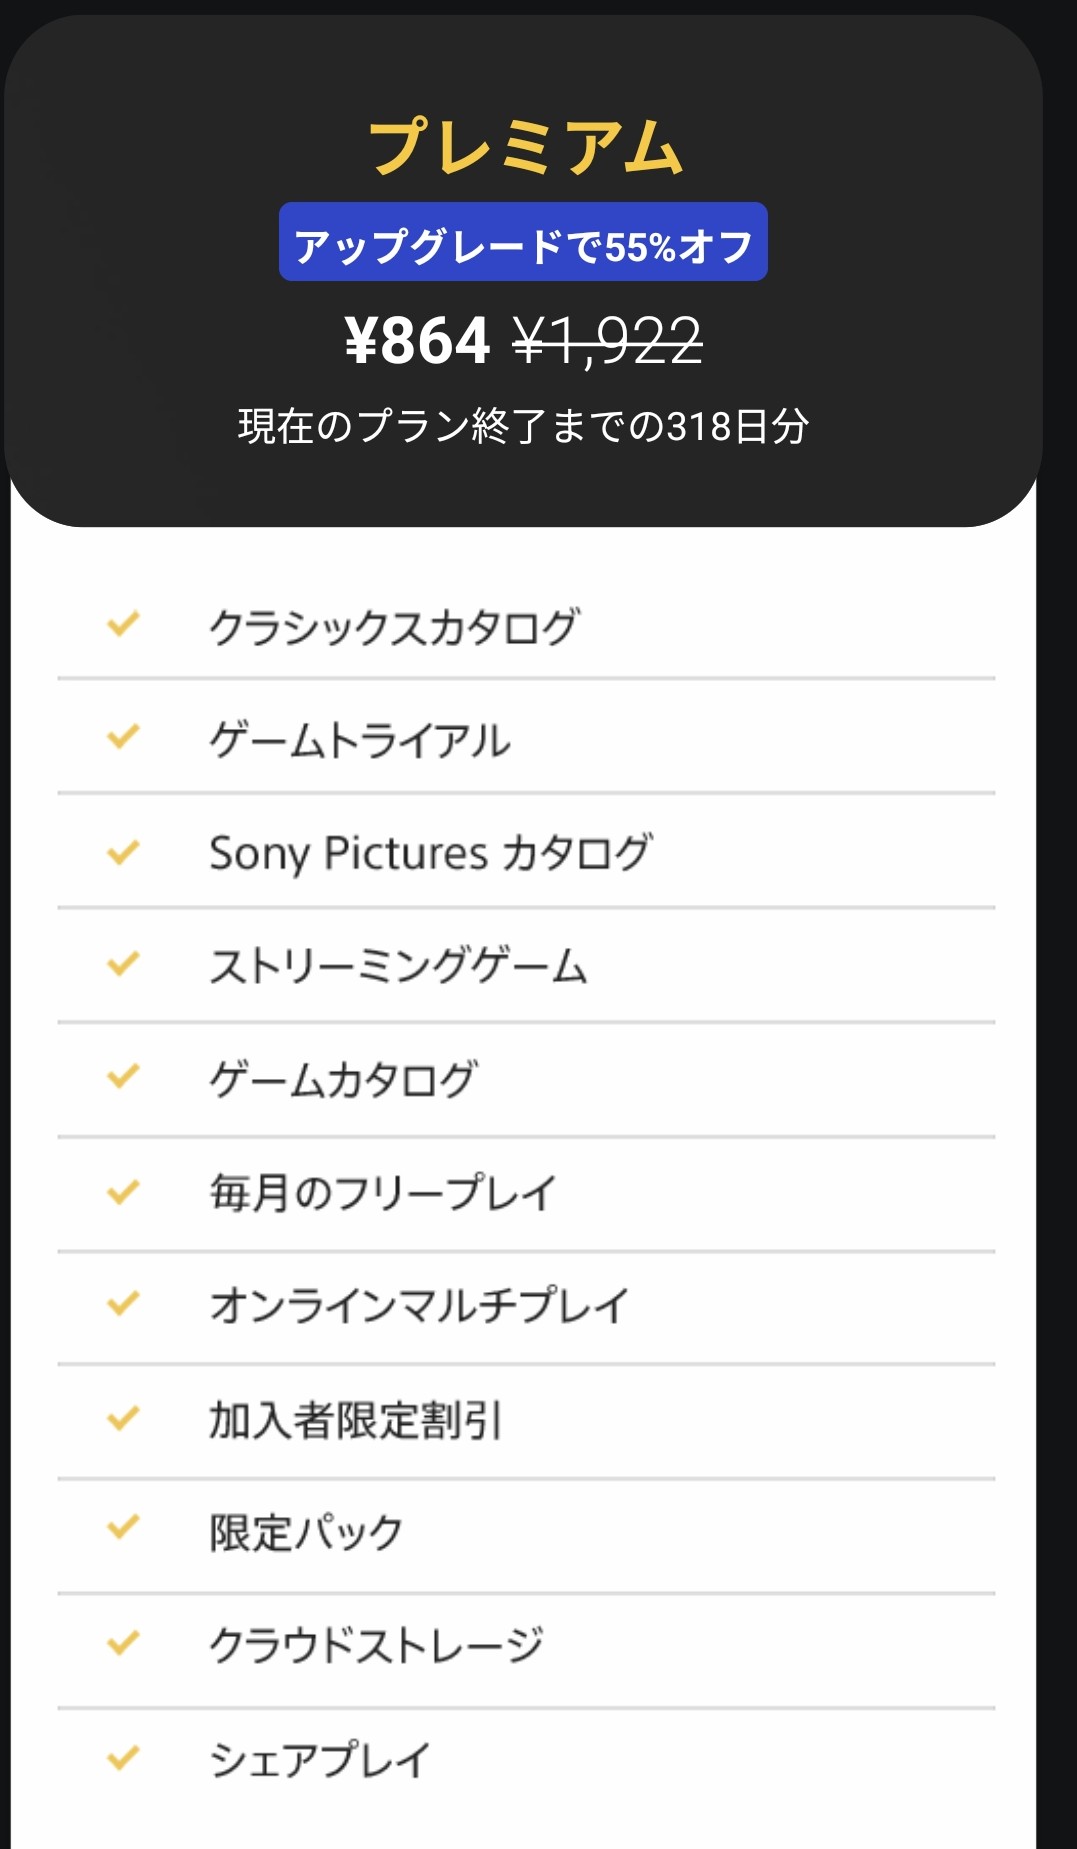
Task: Tap the アップグレードで55%オフ badge
Action: [x=523, y=243]
